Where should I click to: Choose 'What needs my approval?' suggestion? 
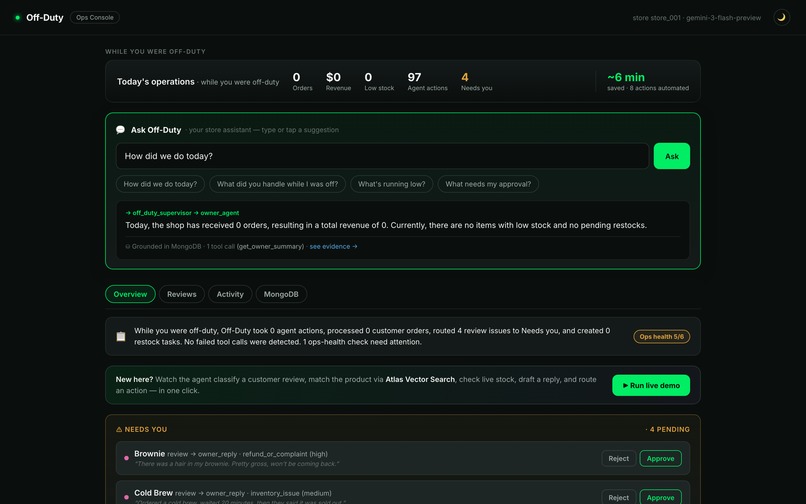click(x=488, y=184)
